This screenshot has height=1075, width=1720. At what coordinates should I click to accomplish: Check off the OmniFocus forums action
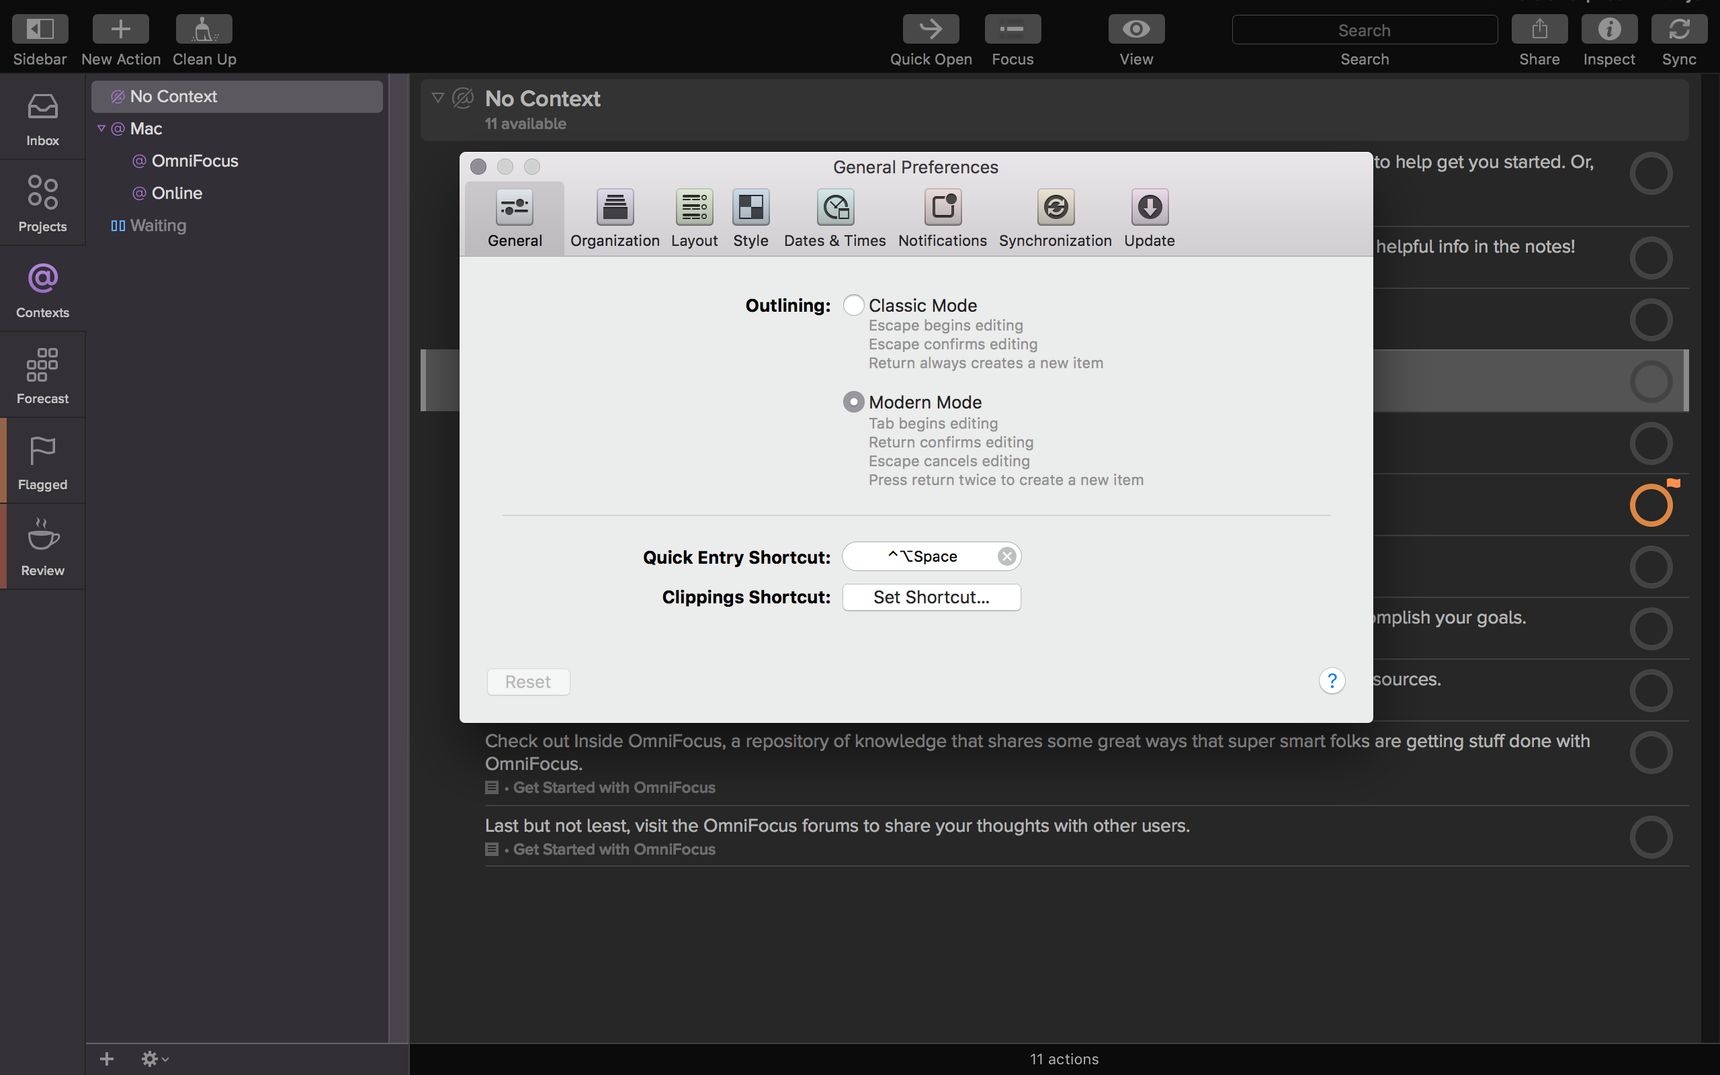click(1651, 837)
